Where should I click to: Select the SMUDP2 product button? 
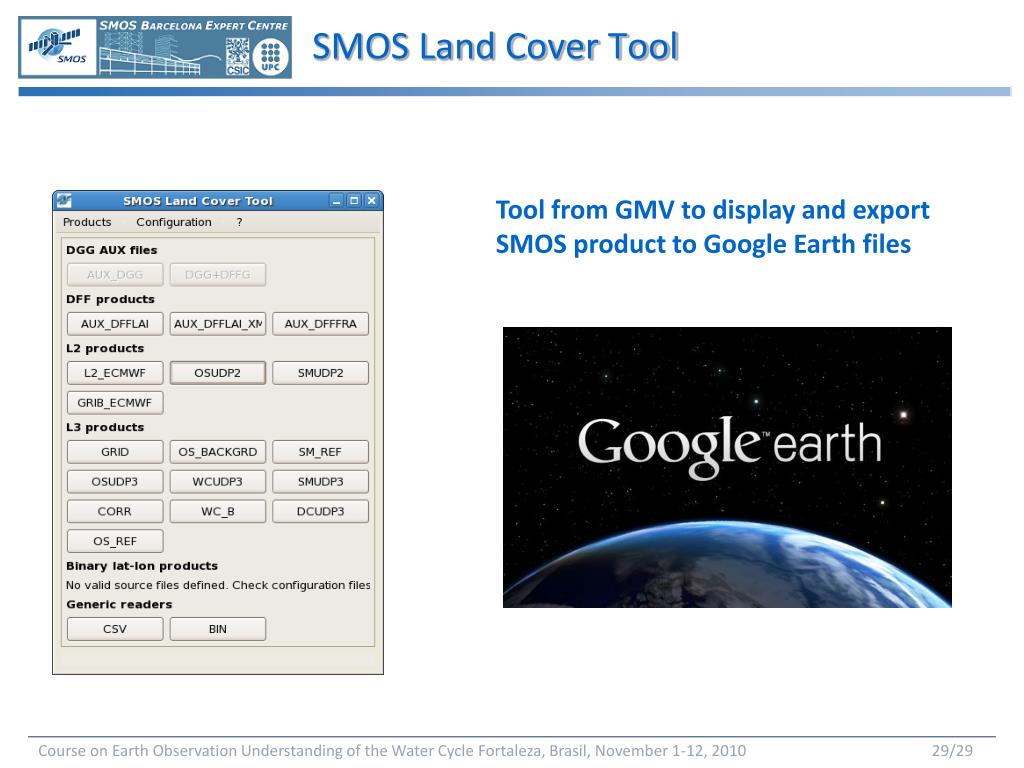tap(320, 373)
